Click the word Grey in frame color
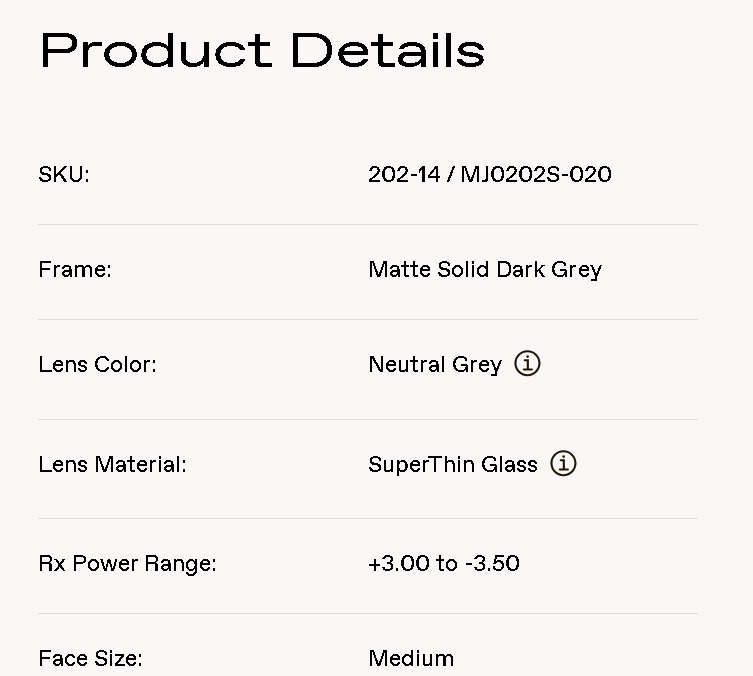The image size is (753, 676). coord(576,270)
